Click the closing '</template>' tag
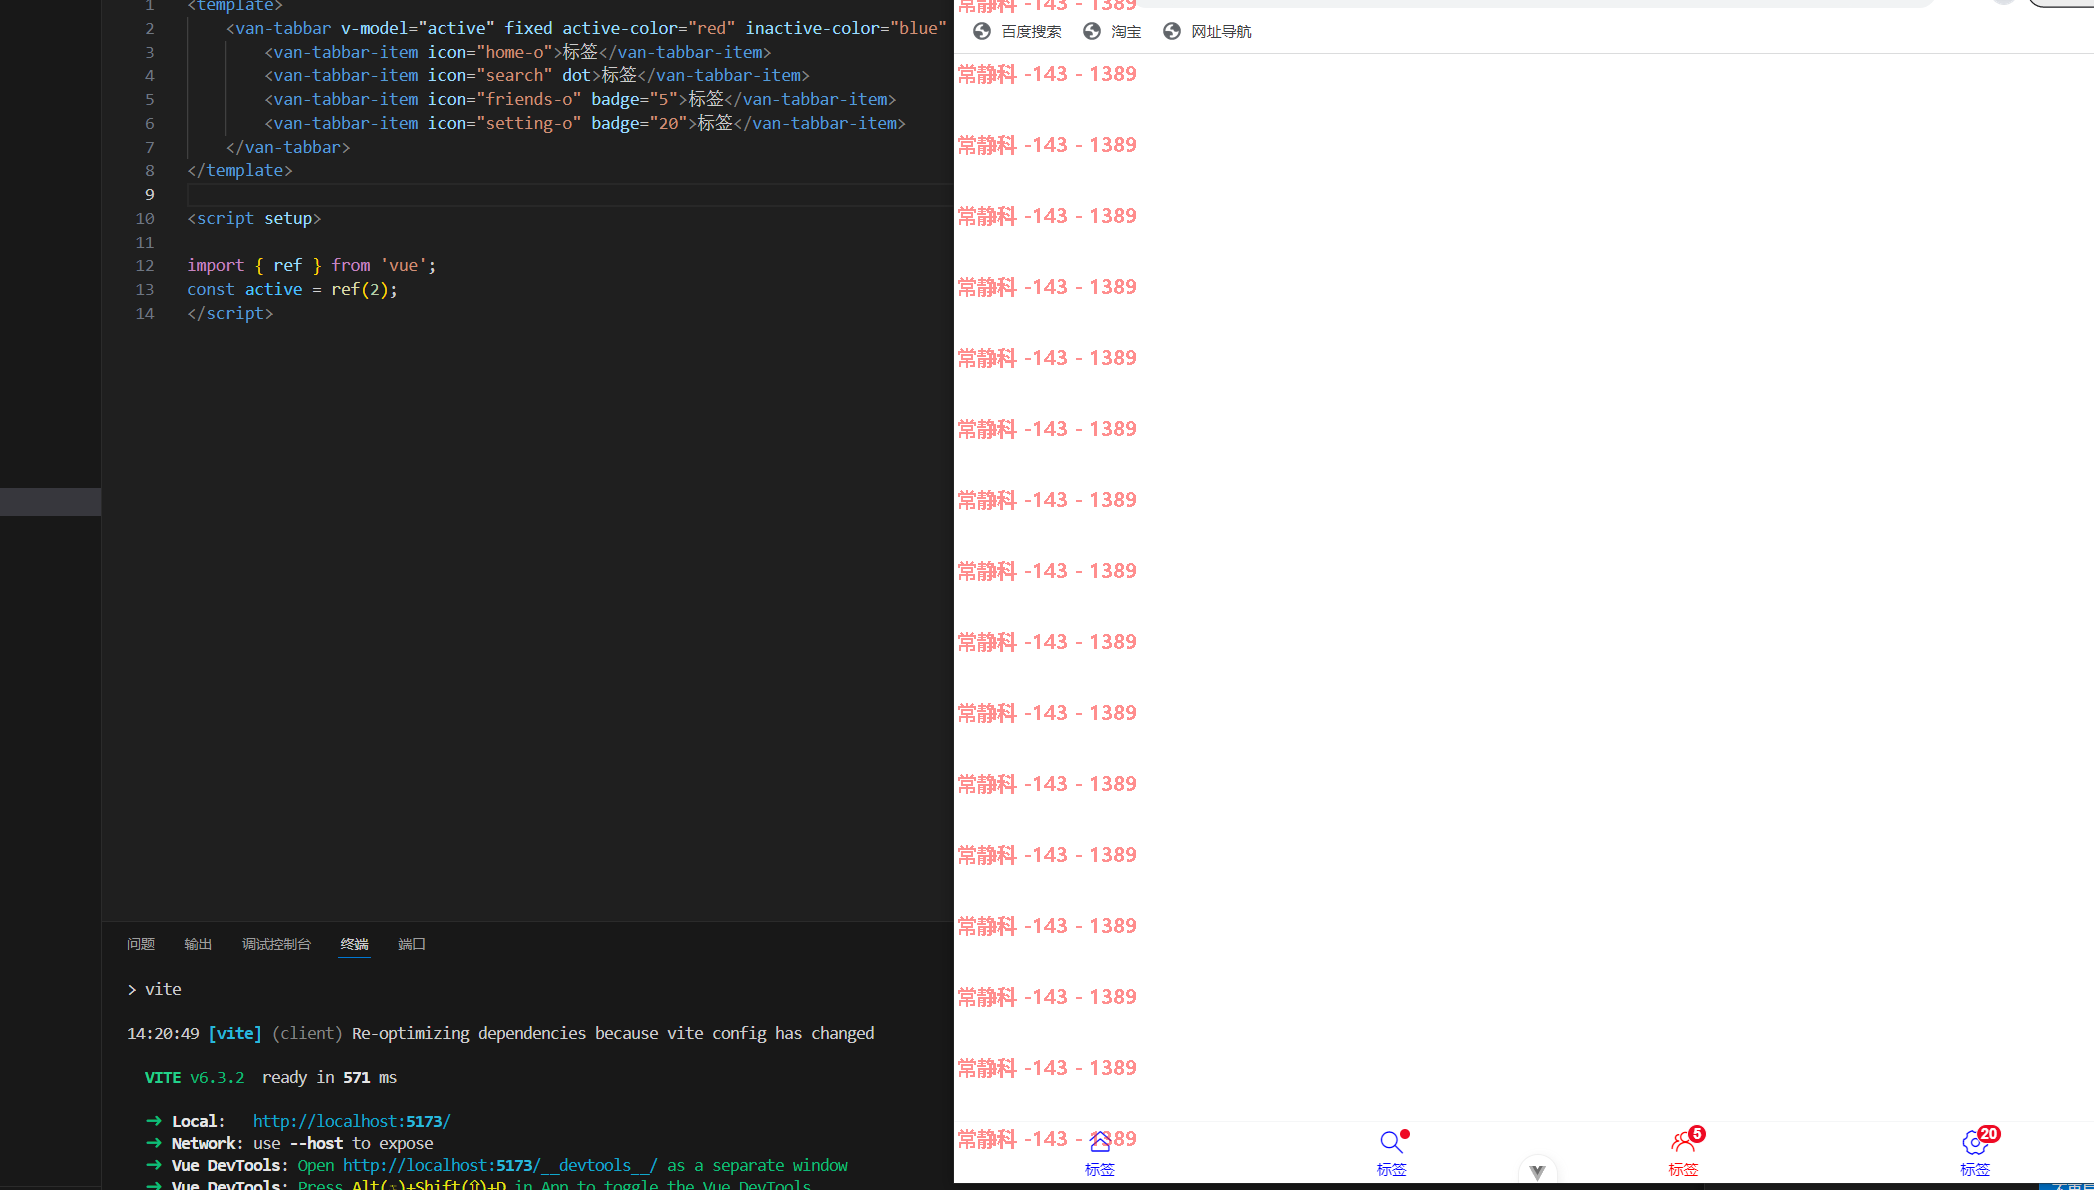Viewport: 2094px width, 1190px height. [240, 170]
